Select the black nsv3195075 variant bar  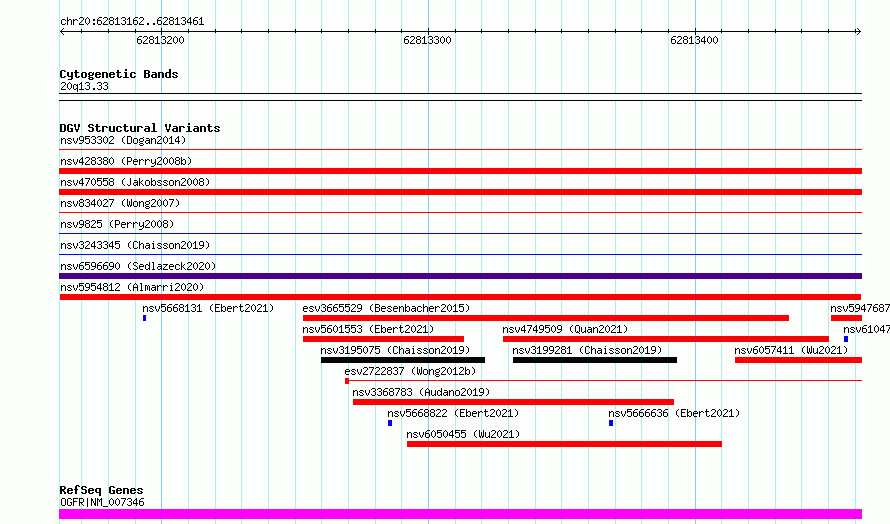click(x=403, y=360)
